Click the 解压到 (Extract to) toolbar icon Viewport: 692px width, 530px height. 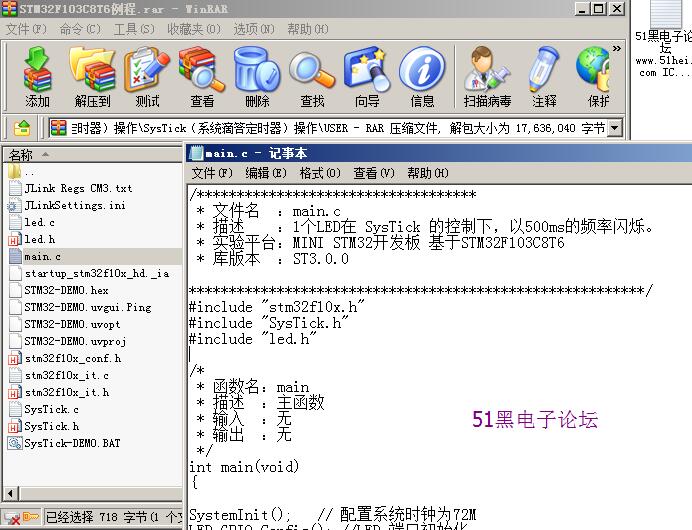(x=92, y=77)
